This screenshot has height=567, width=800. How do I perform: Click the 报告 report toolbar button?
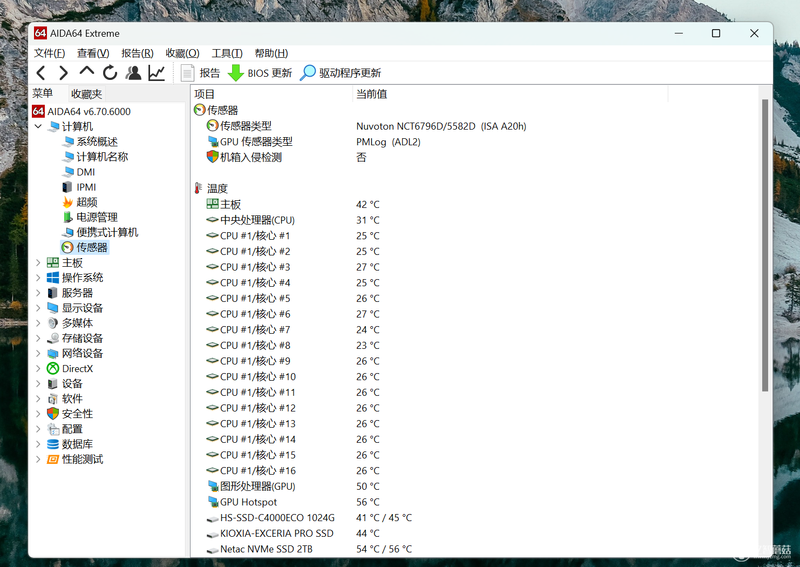[x=201, y=73]
